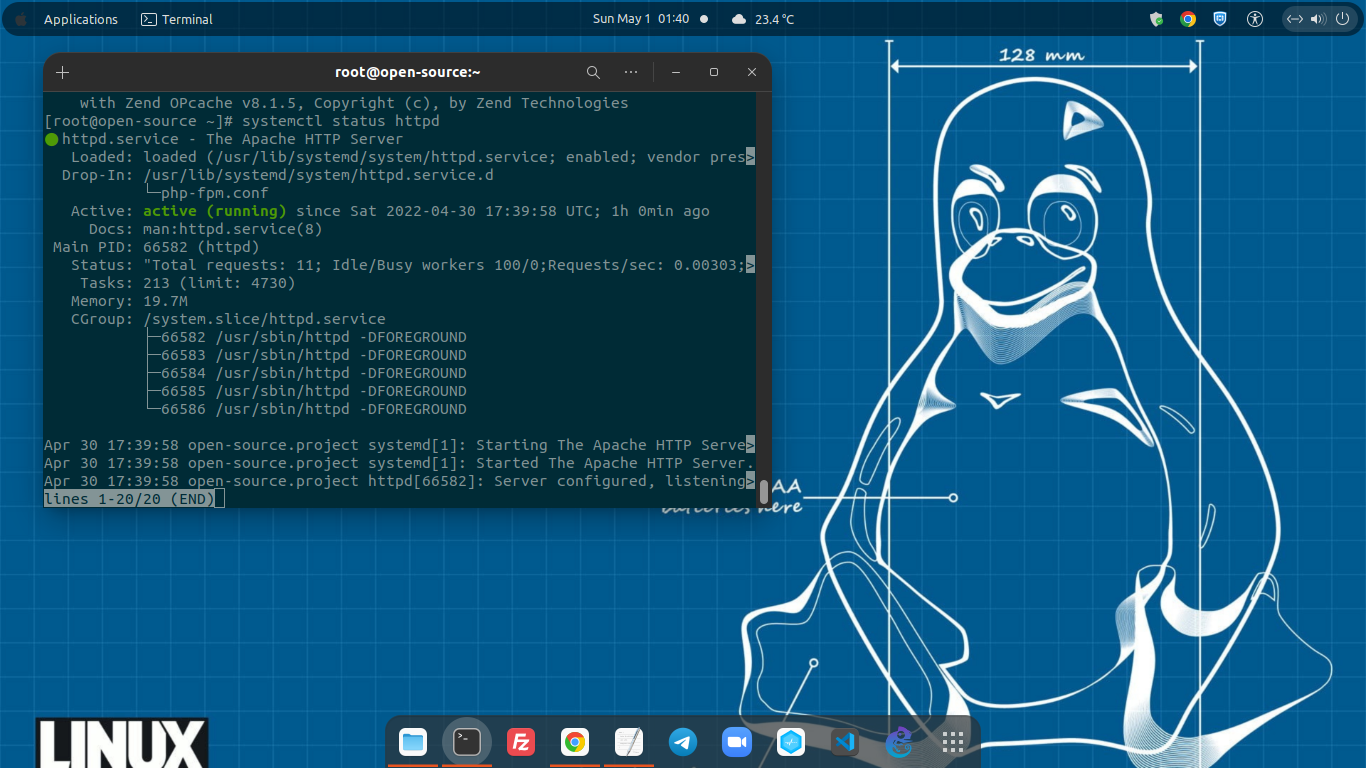
Task: Open the terminal three-dots menu
Action: pyautogui.click(x=631, y=72)
